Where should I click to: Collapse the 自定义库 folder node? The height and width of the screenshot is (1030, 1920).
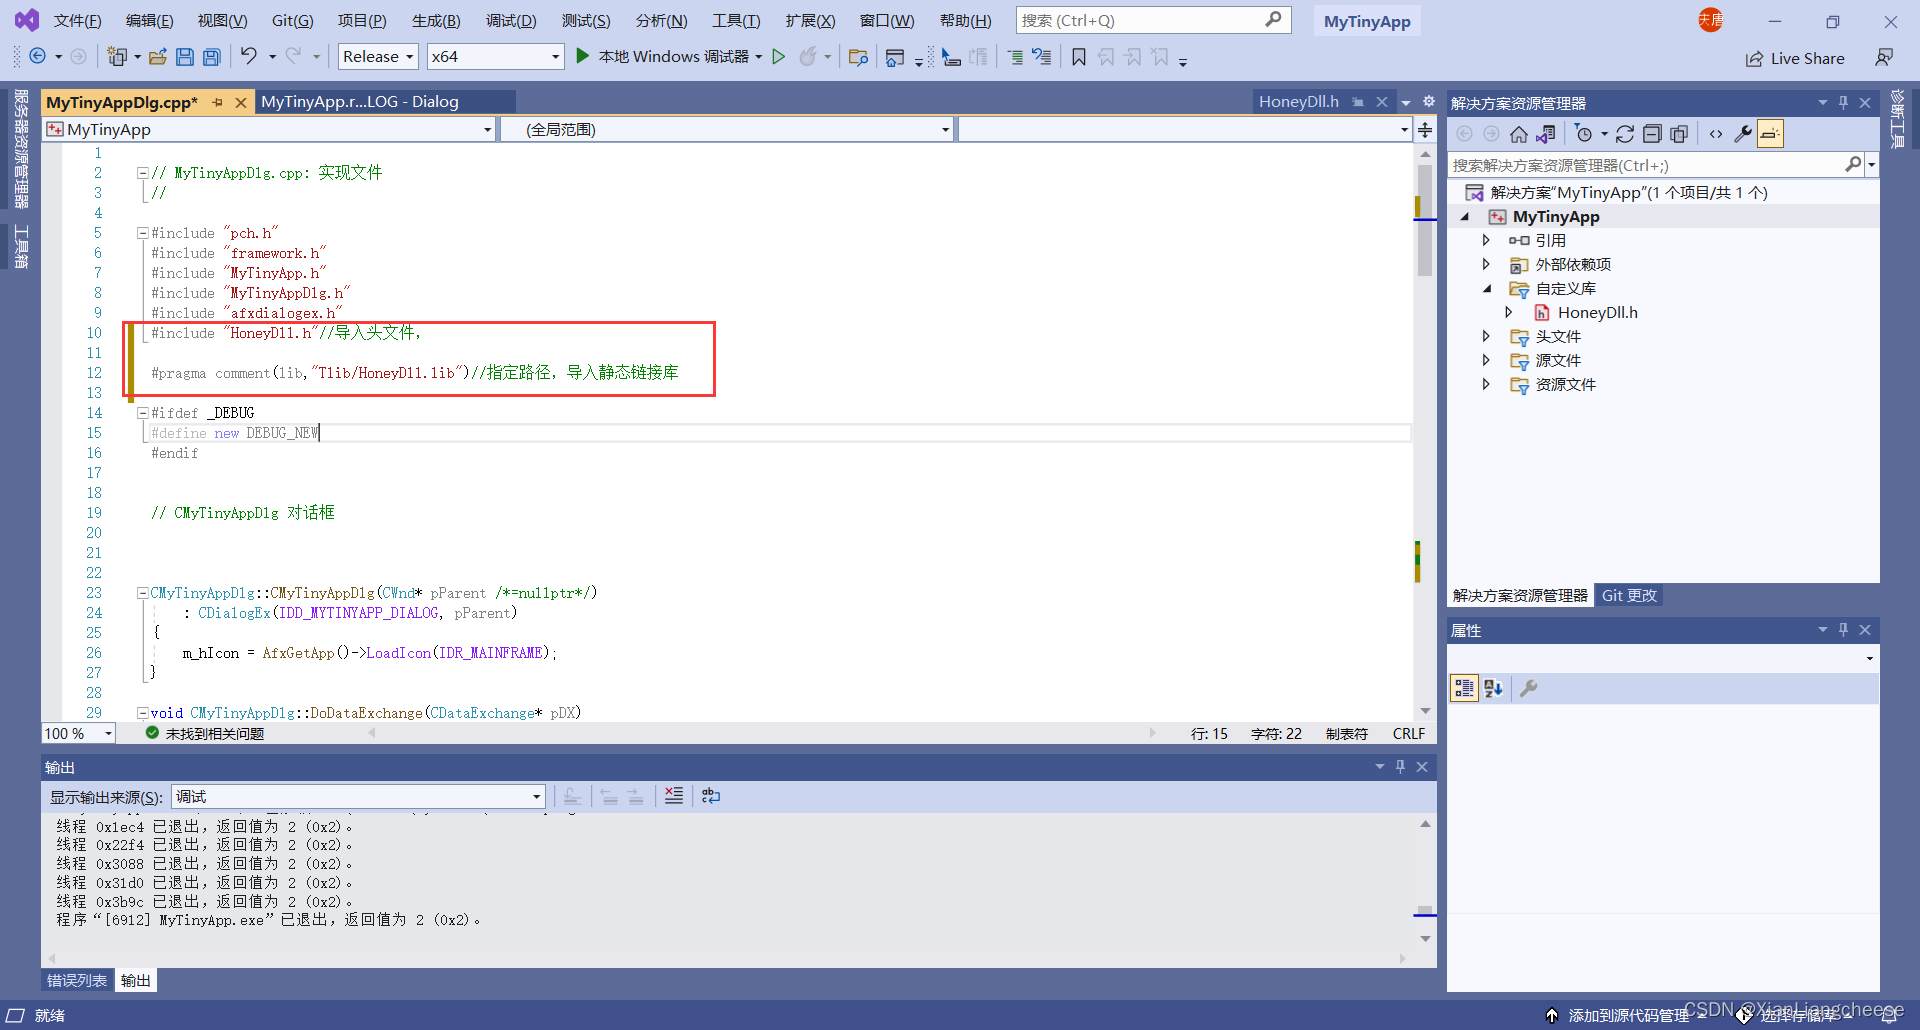coord(1486,288)
